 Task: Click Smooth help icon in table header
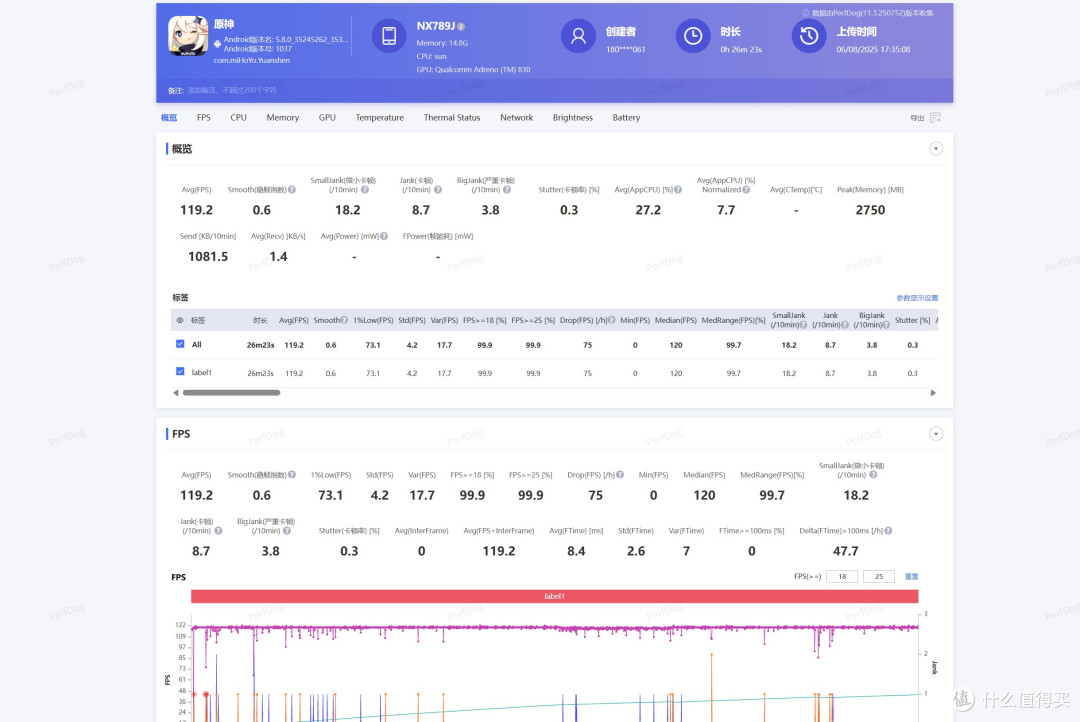pos(344,320)
